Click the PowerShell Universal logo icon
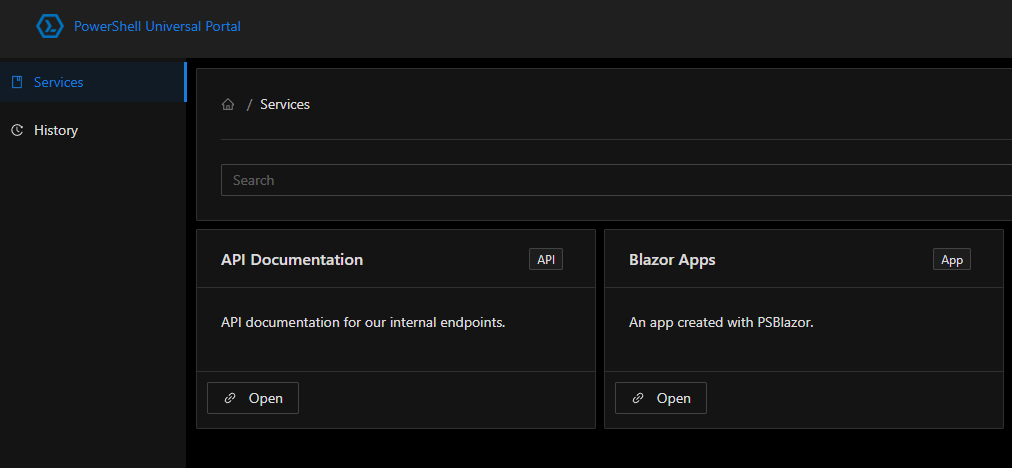Image resolution: width=1012 pixels, height=468 pixels. [50, 26]
